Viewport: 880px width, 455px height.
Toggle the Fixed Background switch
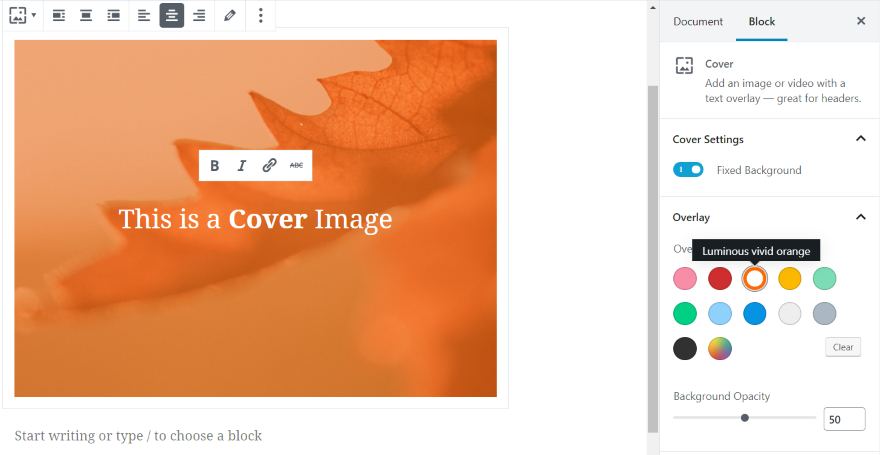[x=688, y=169]
